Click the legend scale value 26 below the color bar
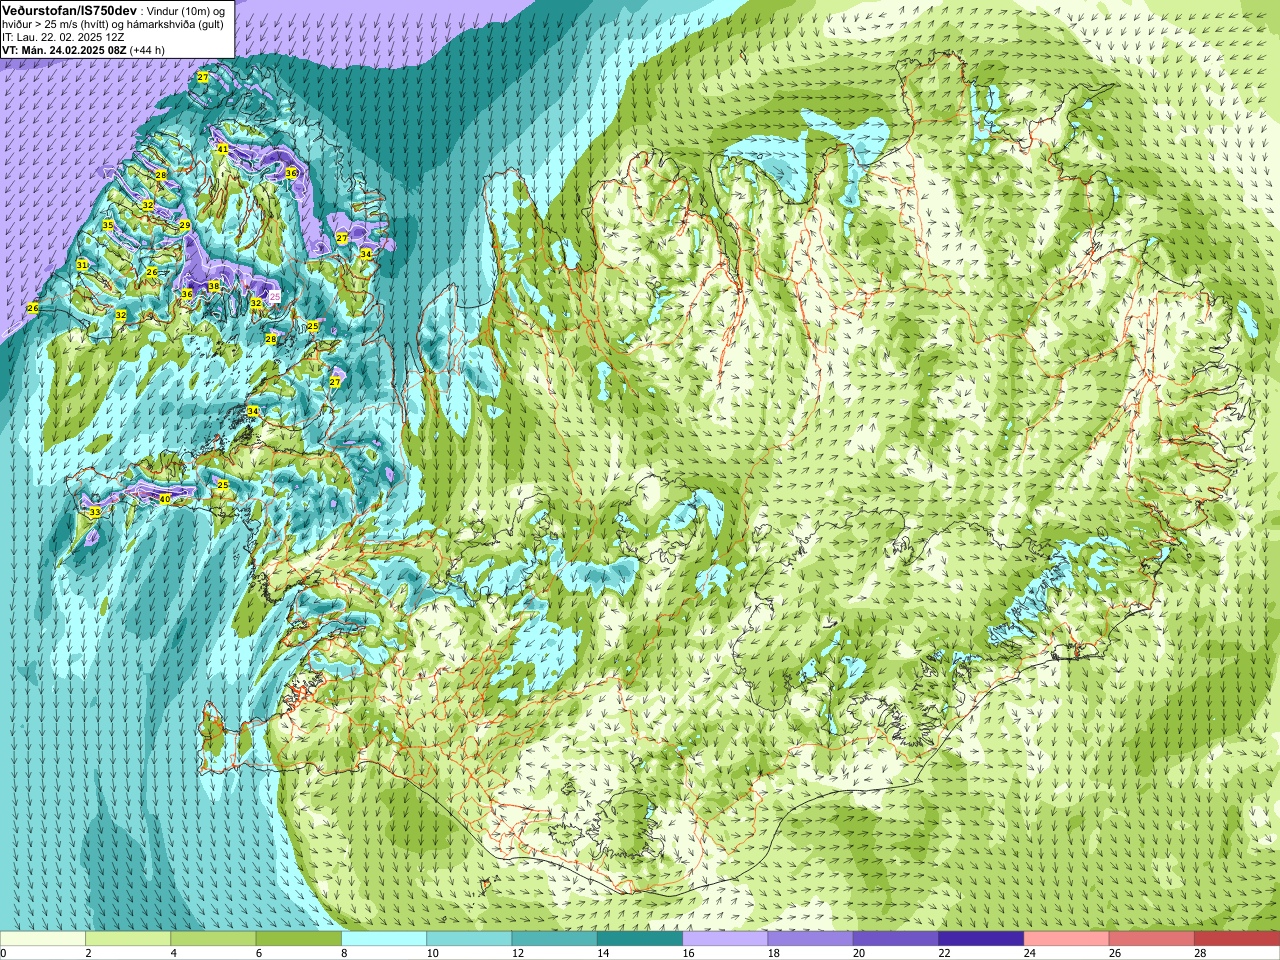The width and height of the screenshot is (1280, 960). pyautogui.click(x=1115, y=953)
